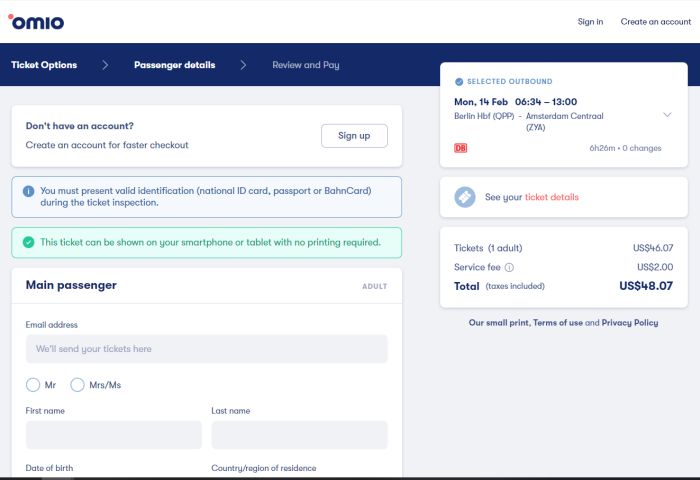Screen dimensions: 700x480
Task: Click the Total price US$48.07
Action: click(x=646, y=286)
